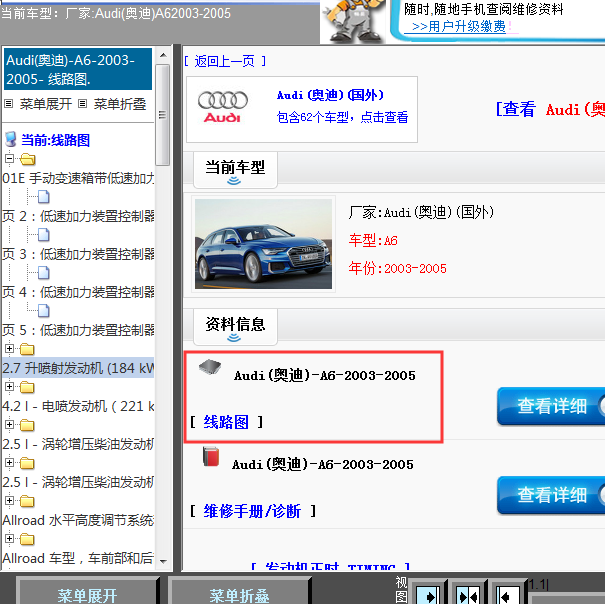Click folder icon above 2.7 升喷射发动机 entry
This screenshot has height=604, width=605.
(x=27, y=349)
